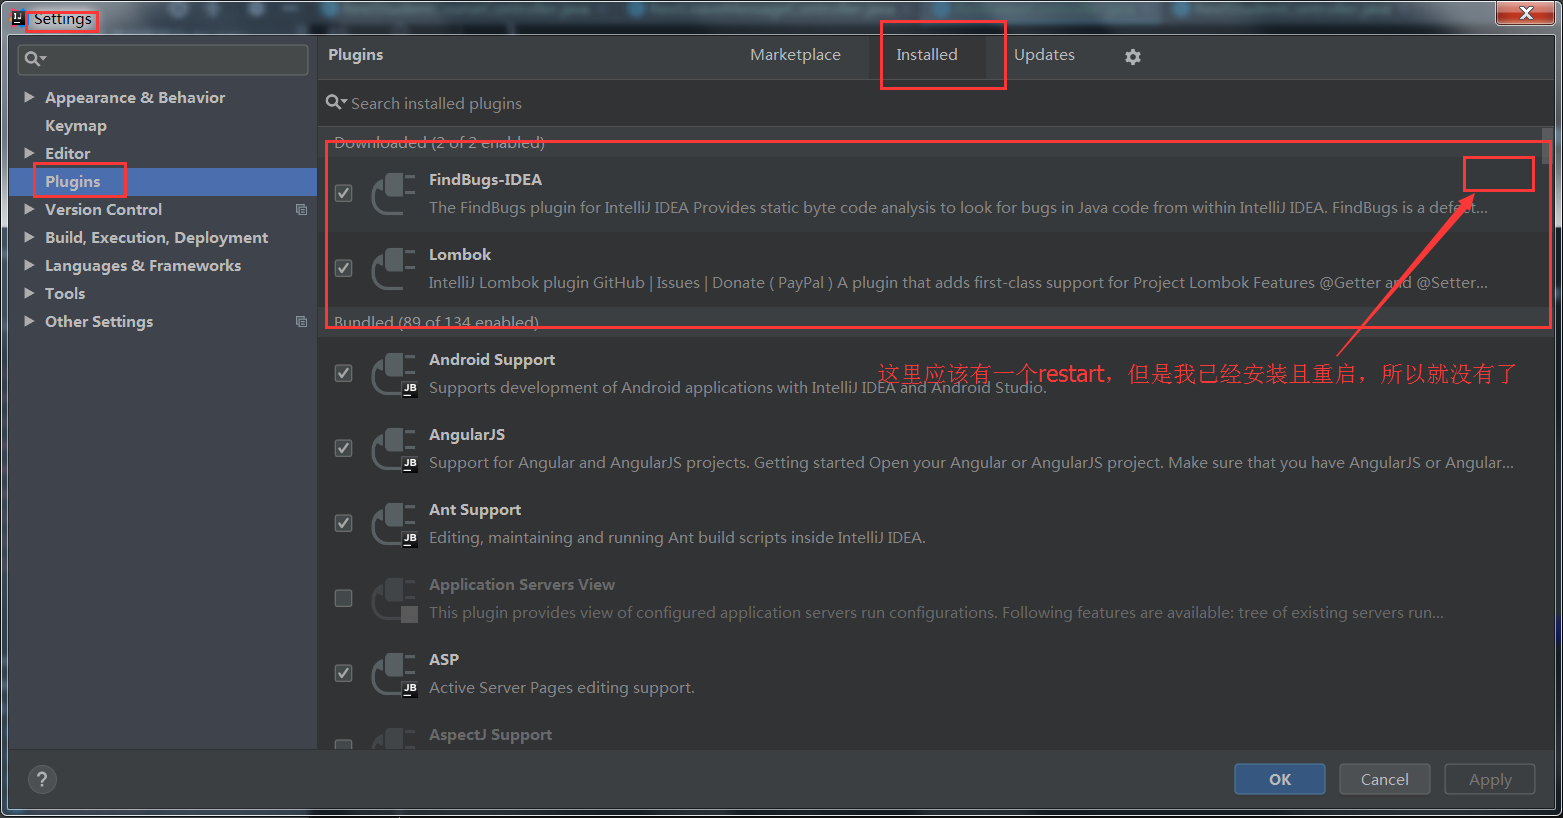The height and width of the screenshot is (818, 1563).
Task: Disable the Lombok plugin checkbox
Action: pyautogui.click(x=343, y=268)
